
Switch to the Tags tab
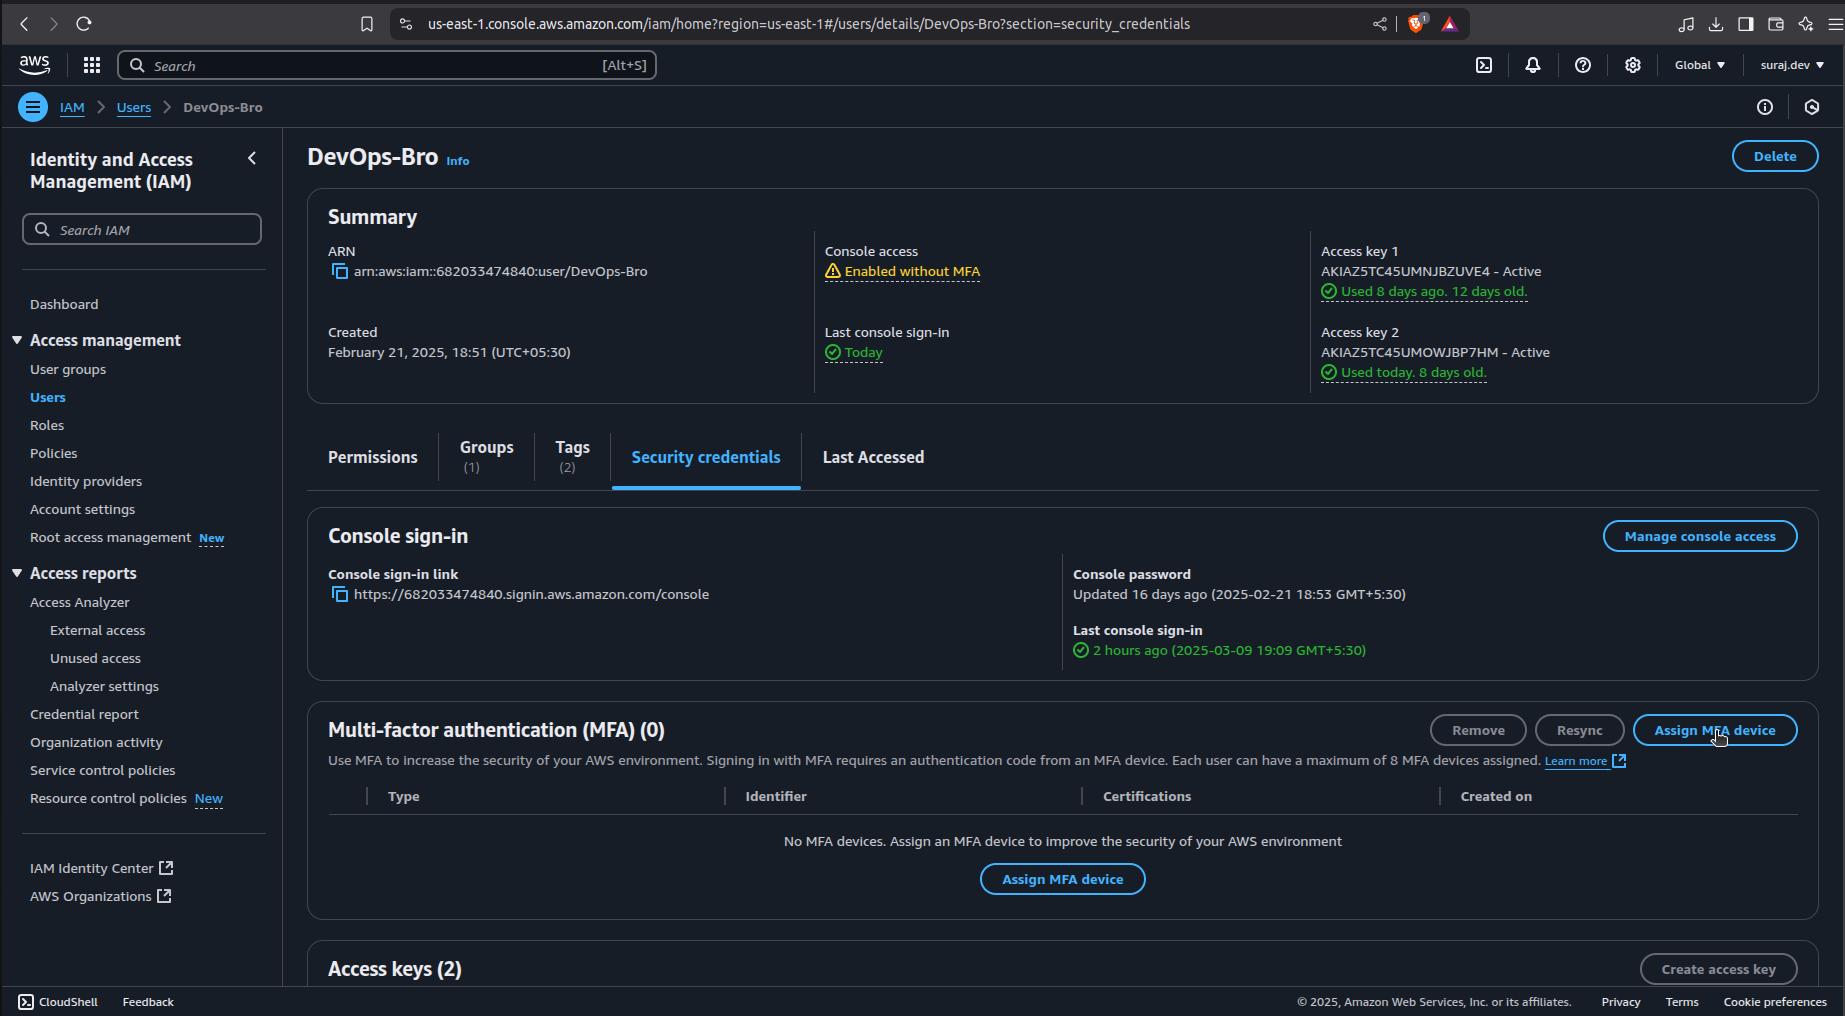pyautogui.click(x=572, y=457)
